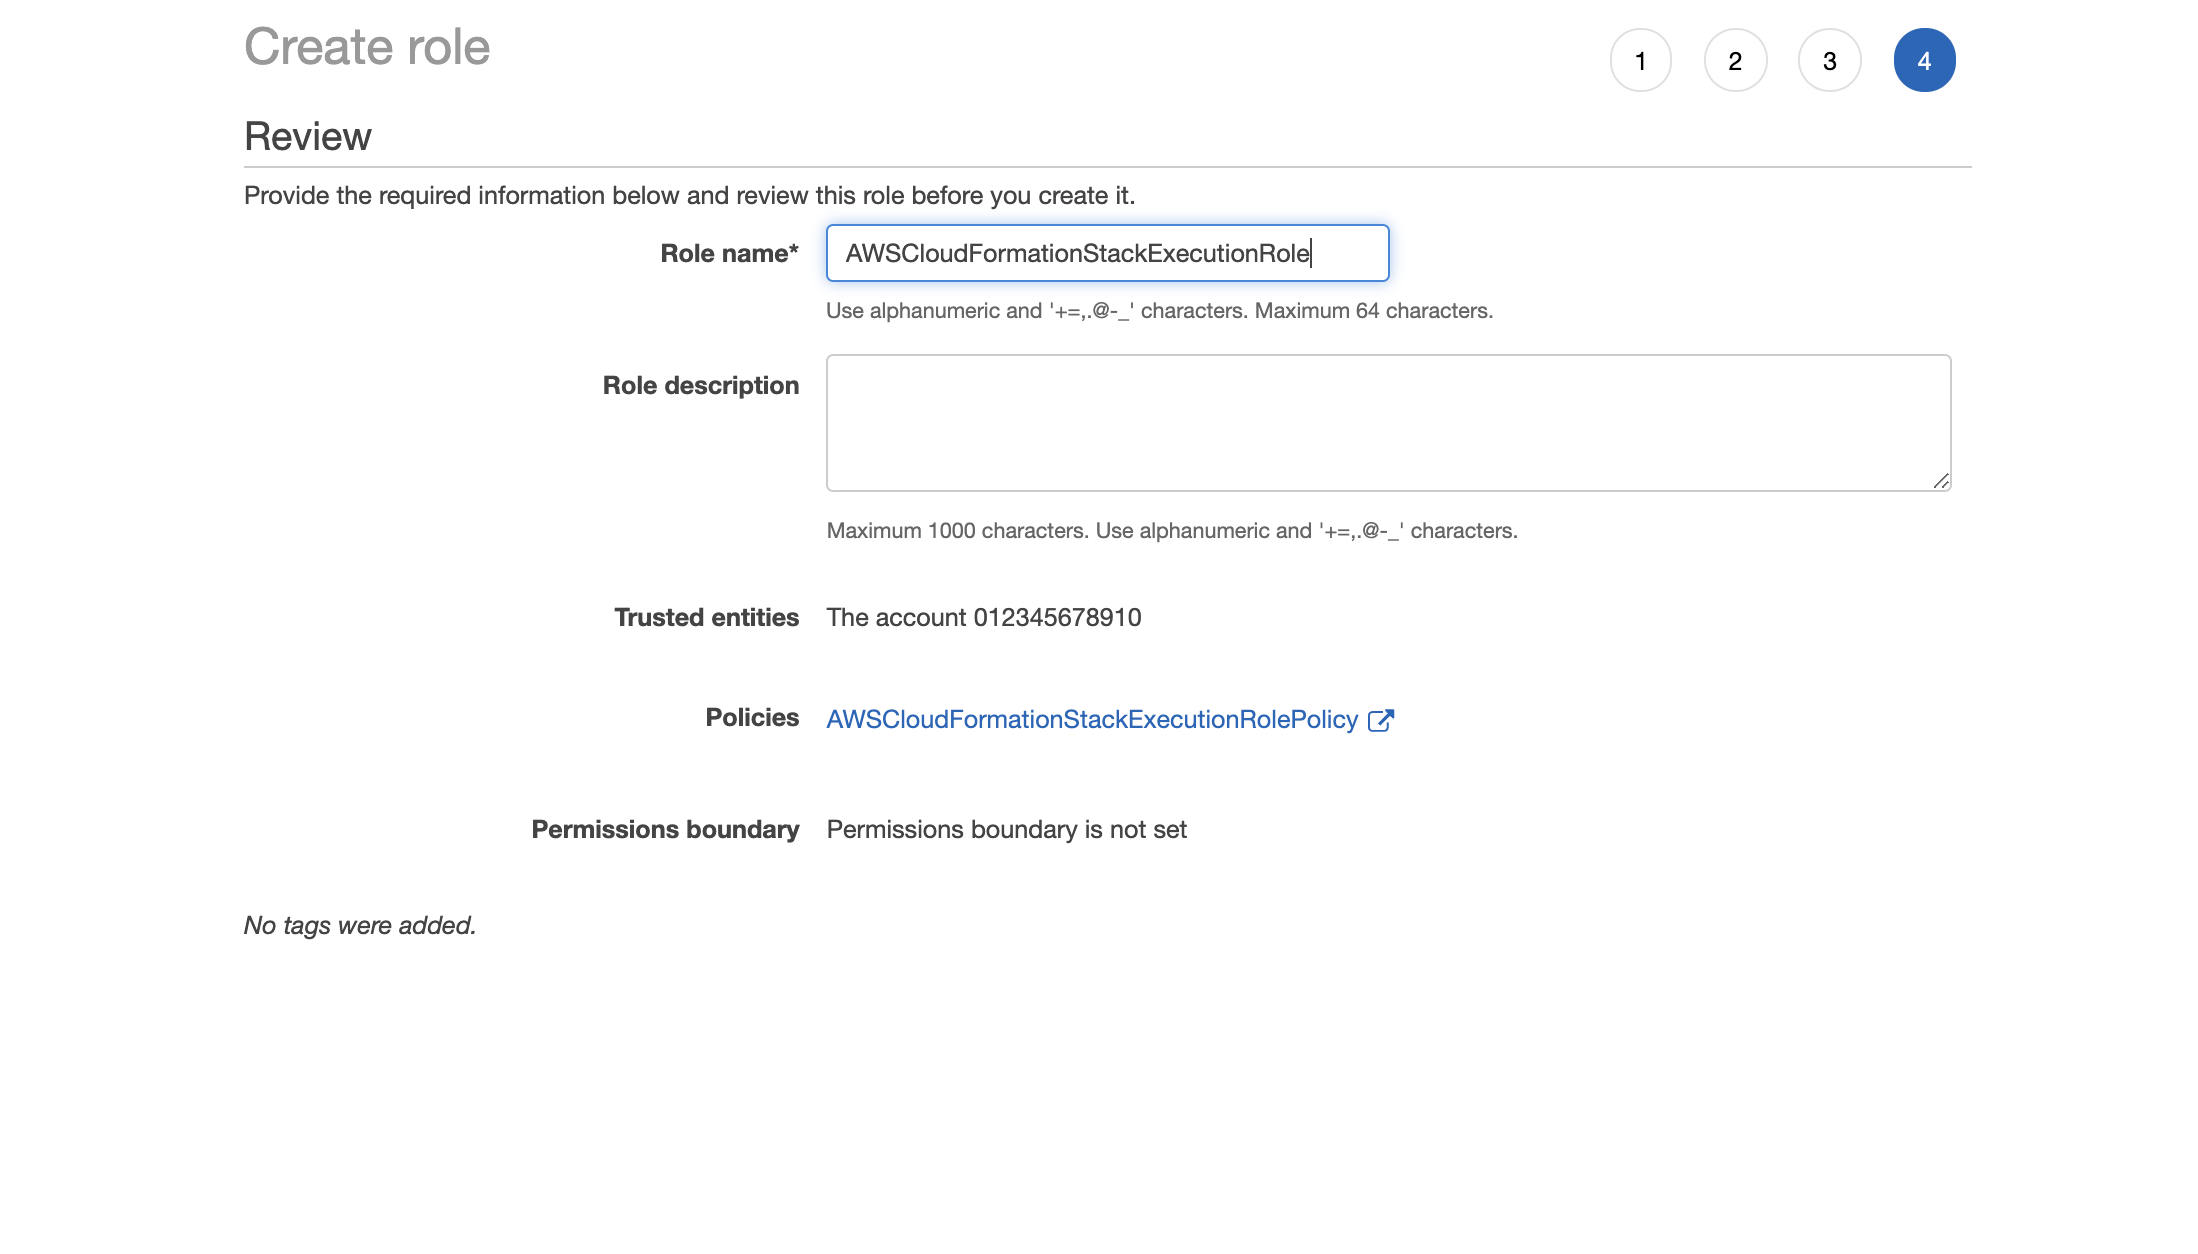Click the Review section heading
Image resolution: width=2198 pixels, height=1254 pixels.
coord(308,136)
